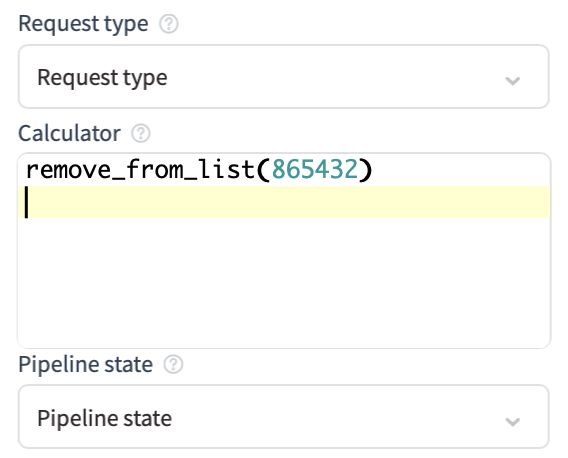The height and width of the screenshot is (458, 568).
Task: Click the teal number 865432 in code
Action: 315,170
